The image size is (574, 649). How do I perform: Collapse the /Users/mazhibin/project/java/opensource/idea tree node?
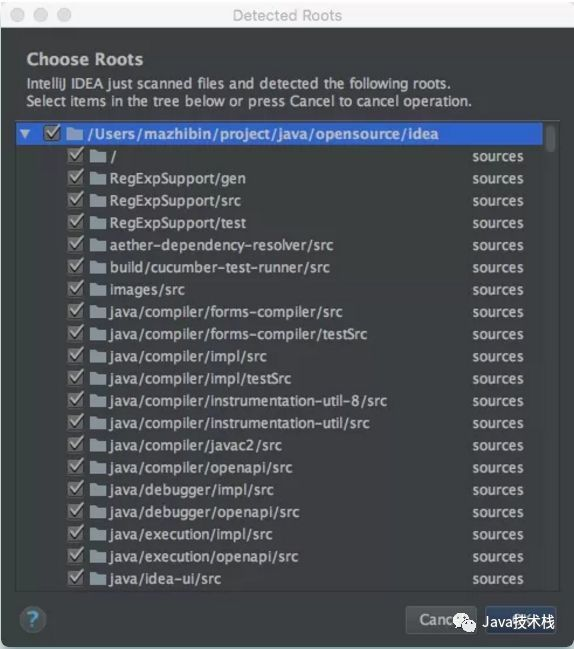coord(25,134)
